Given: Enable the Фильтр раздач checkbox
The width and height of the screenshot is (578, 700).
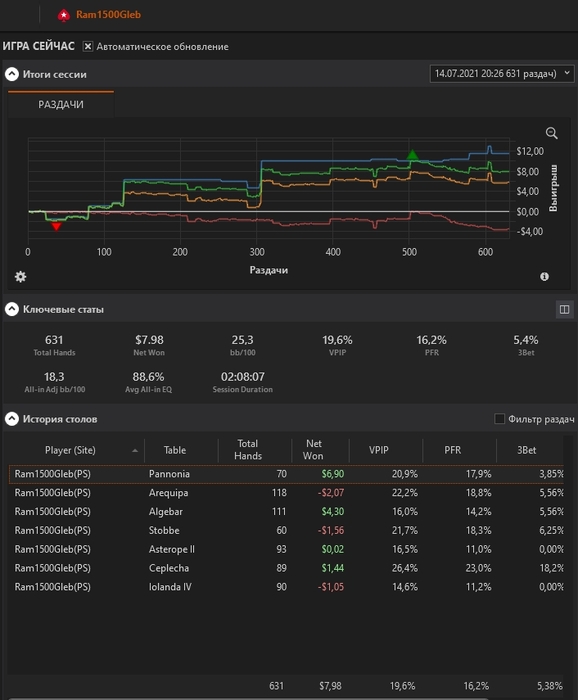Looking at the screenshot, I should click(x=499, y=419).
